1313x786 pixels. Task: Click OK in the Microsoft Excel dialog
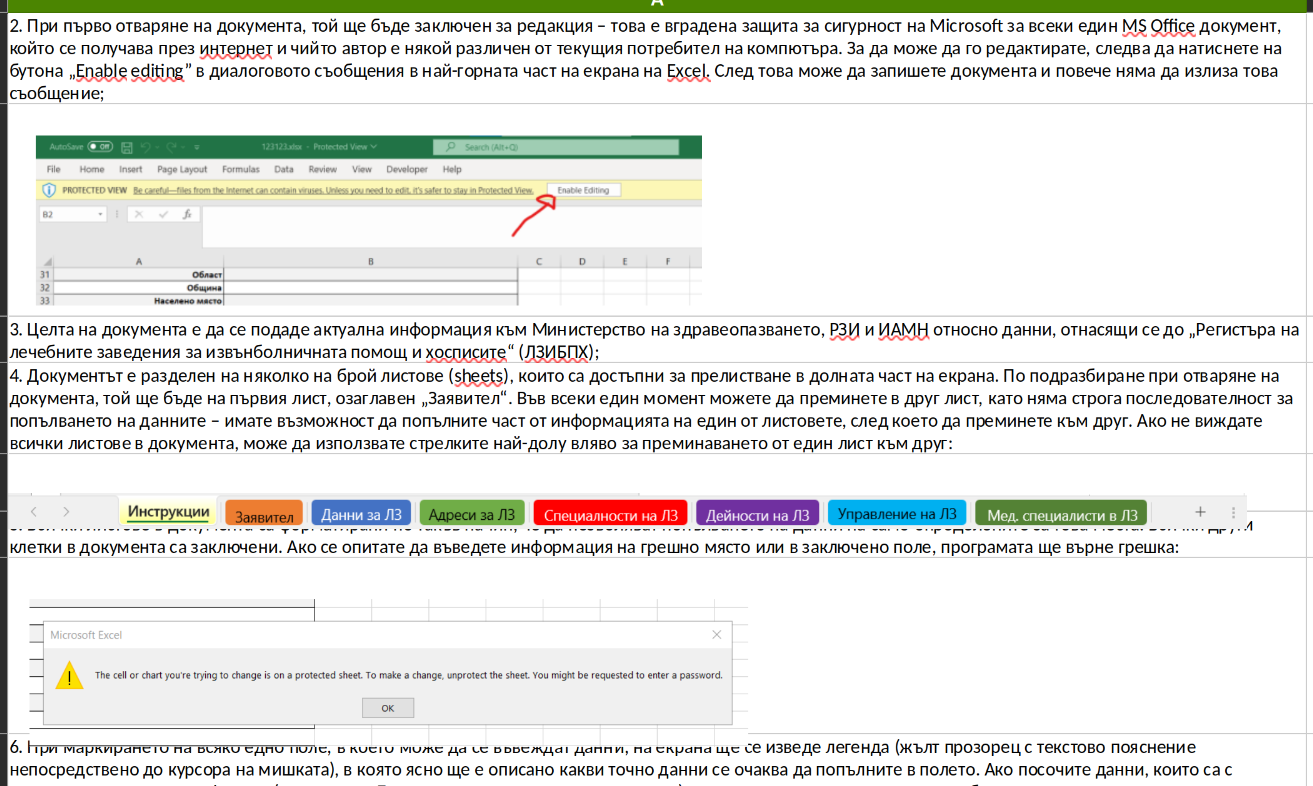point(388,708)
